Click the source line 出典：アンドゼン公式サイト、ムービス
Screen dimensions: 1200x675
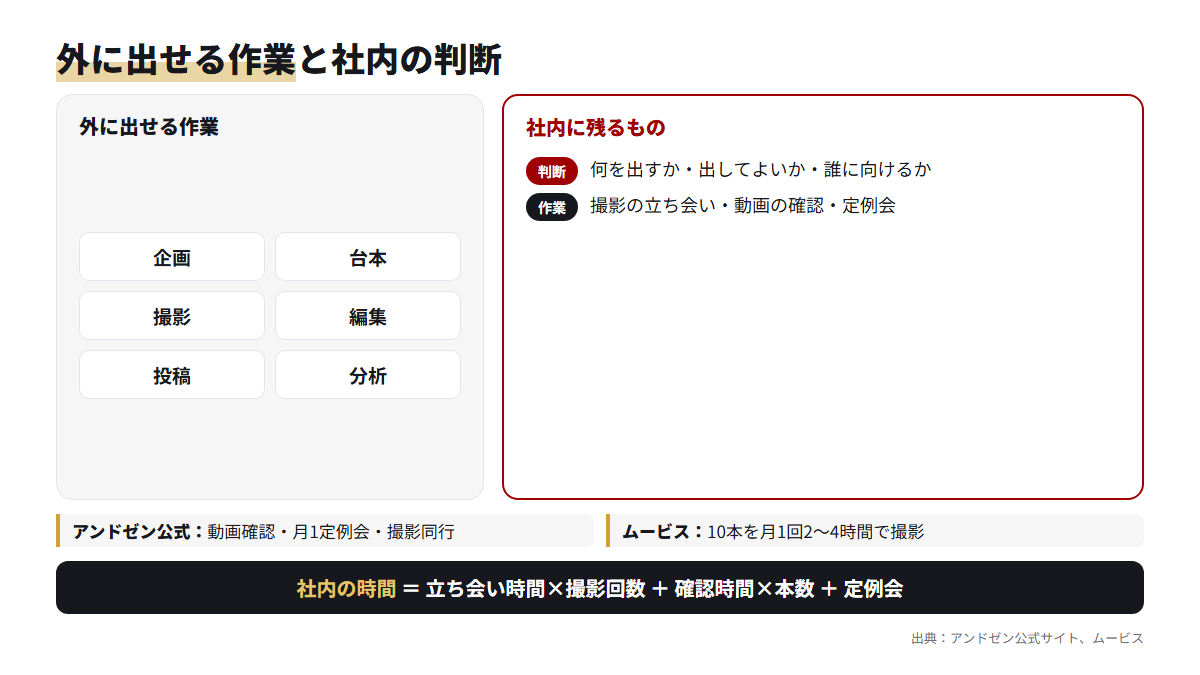(1027, 638)
